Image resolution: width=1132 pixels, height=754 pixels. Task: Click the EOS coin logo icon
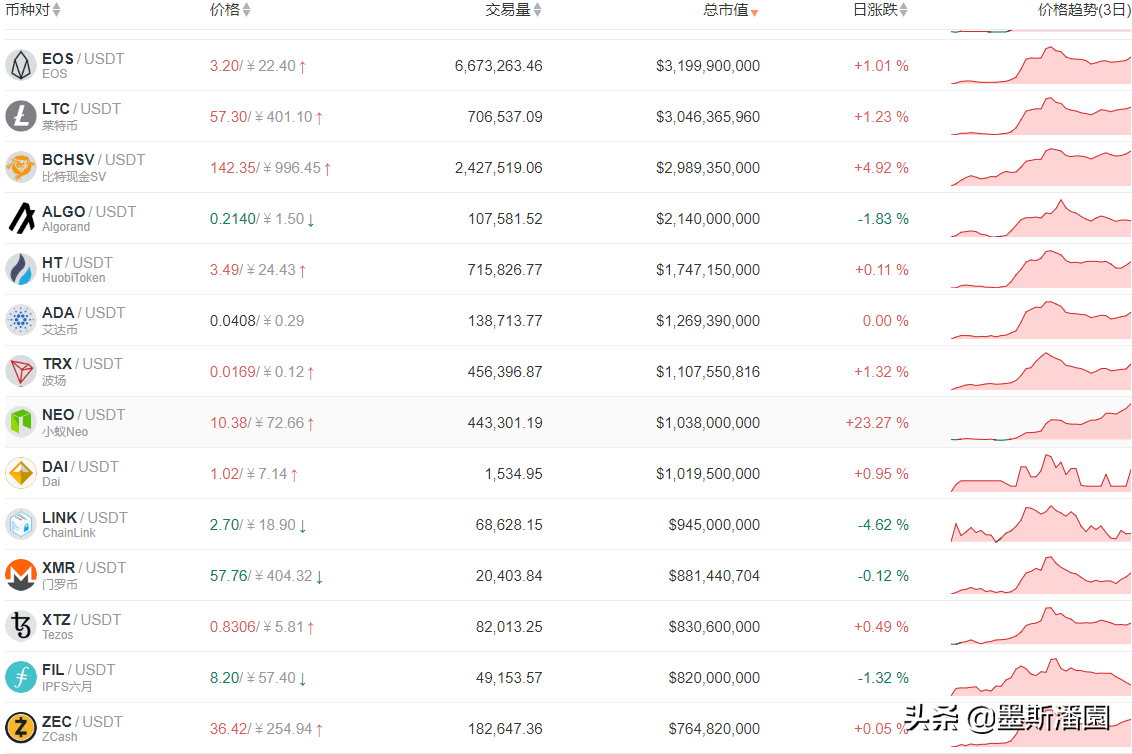coord(21,64)
